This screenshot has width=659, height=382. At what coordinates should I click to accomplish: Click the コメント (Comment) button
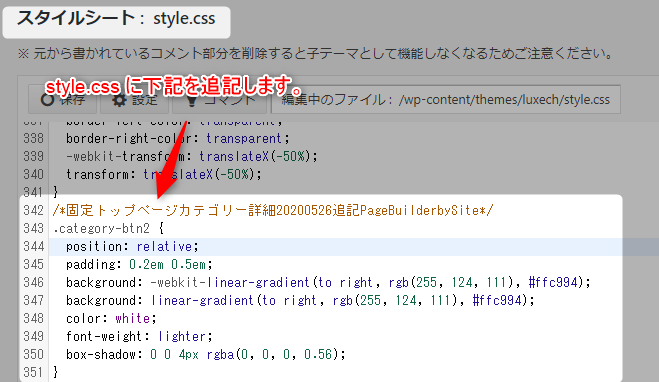coord(219,100)
